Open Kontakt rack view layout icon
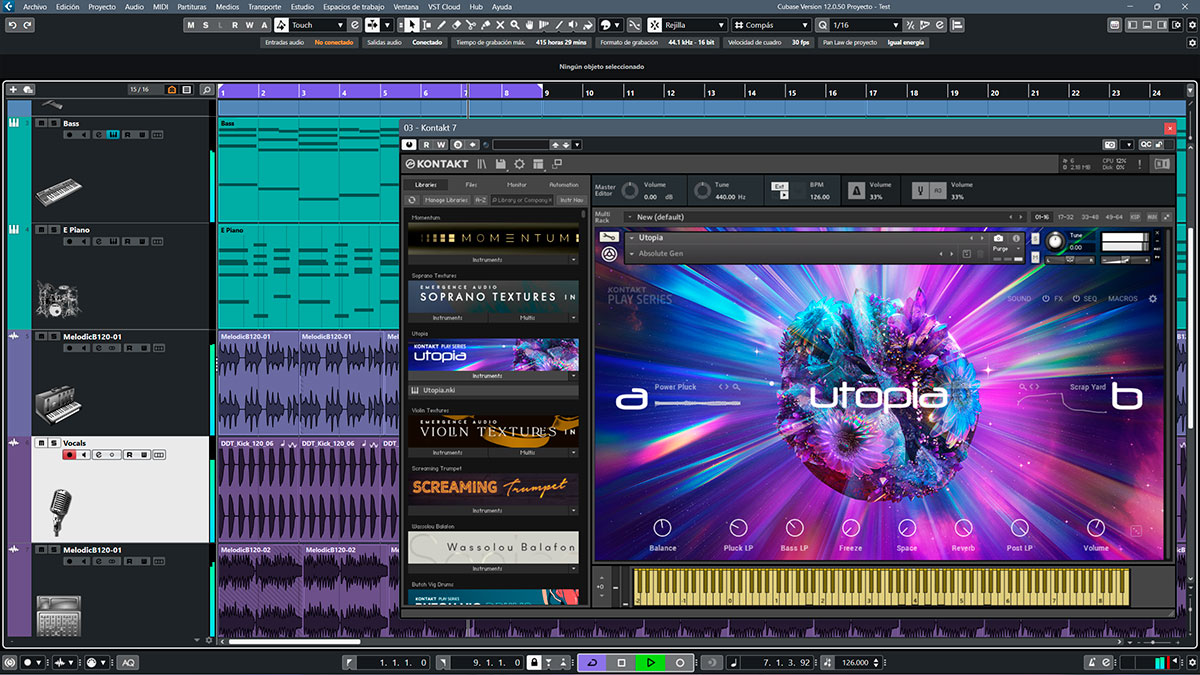1200x675 pixels. (x=538, y=164)
